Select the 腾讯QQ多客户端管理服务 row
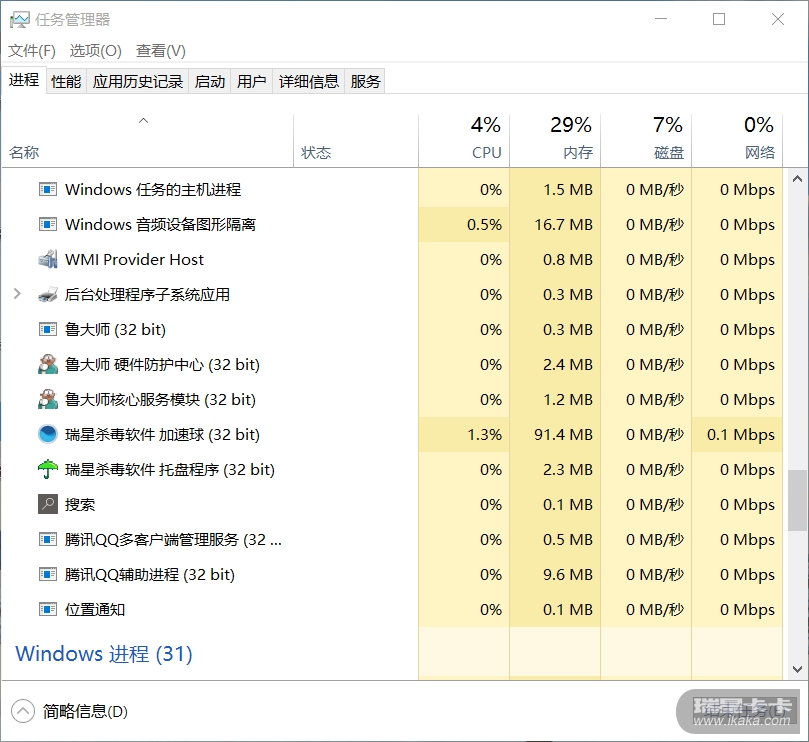809x742 pixels. click(392, 539)
